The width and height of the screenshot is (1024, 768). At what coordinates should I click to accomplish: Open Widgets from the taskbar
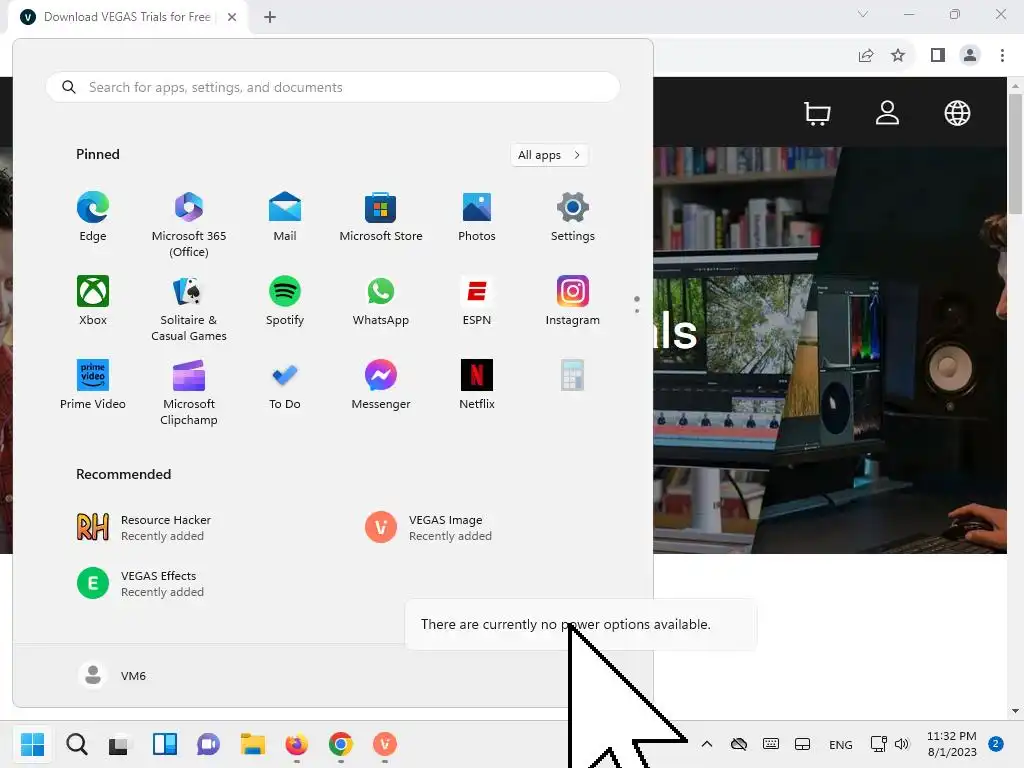point(165,744)
